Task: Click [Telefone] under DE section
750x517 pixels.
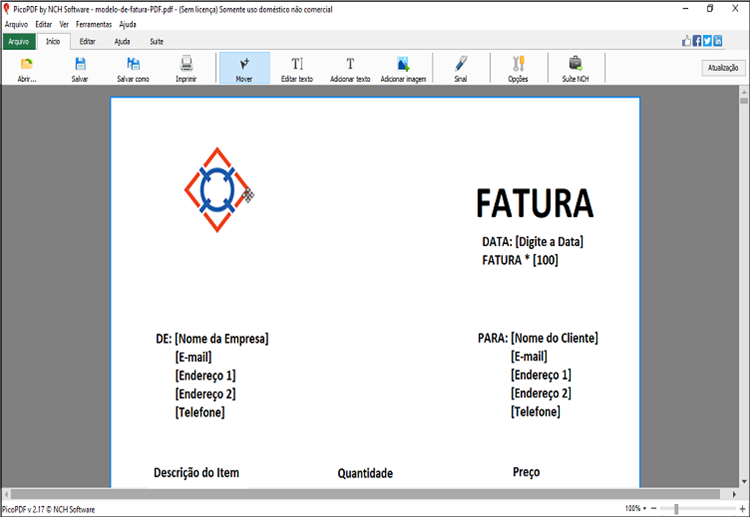Action: [200, 412]
